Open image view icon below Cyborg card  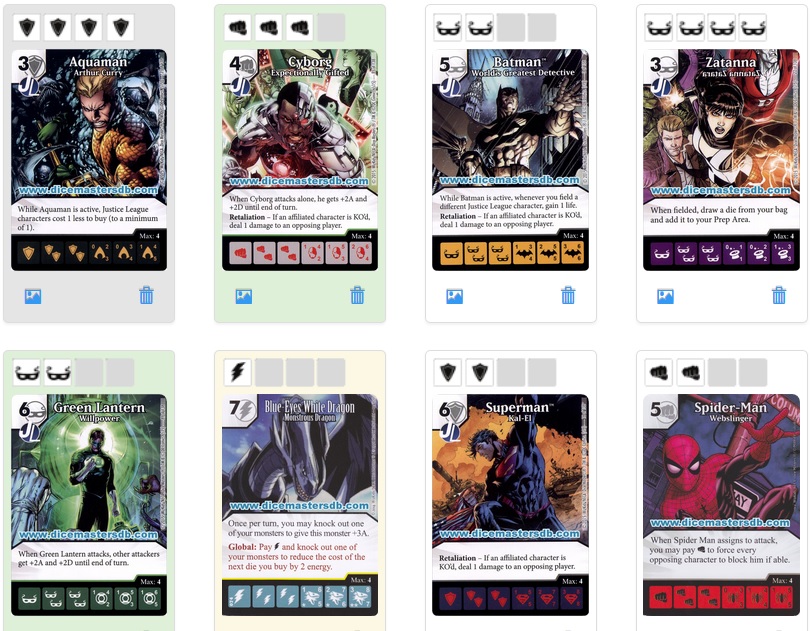pyautogui.click(x=244, y=296)
